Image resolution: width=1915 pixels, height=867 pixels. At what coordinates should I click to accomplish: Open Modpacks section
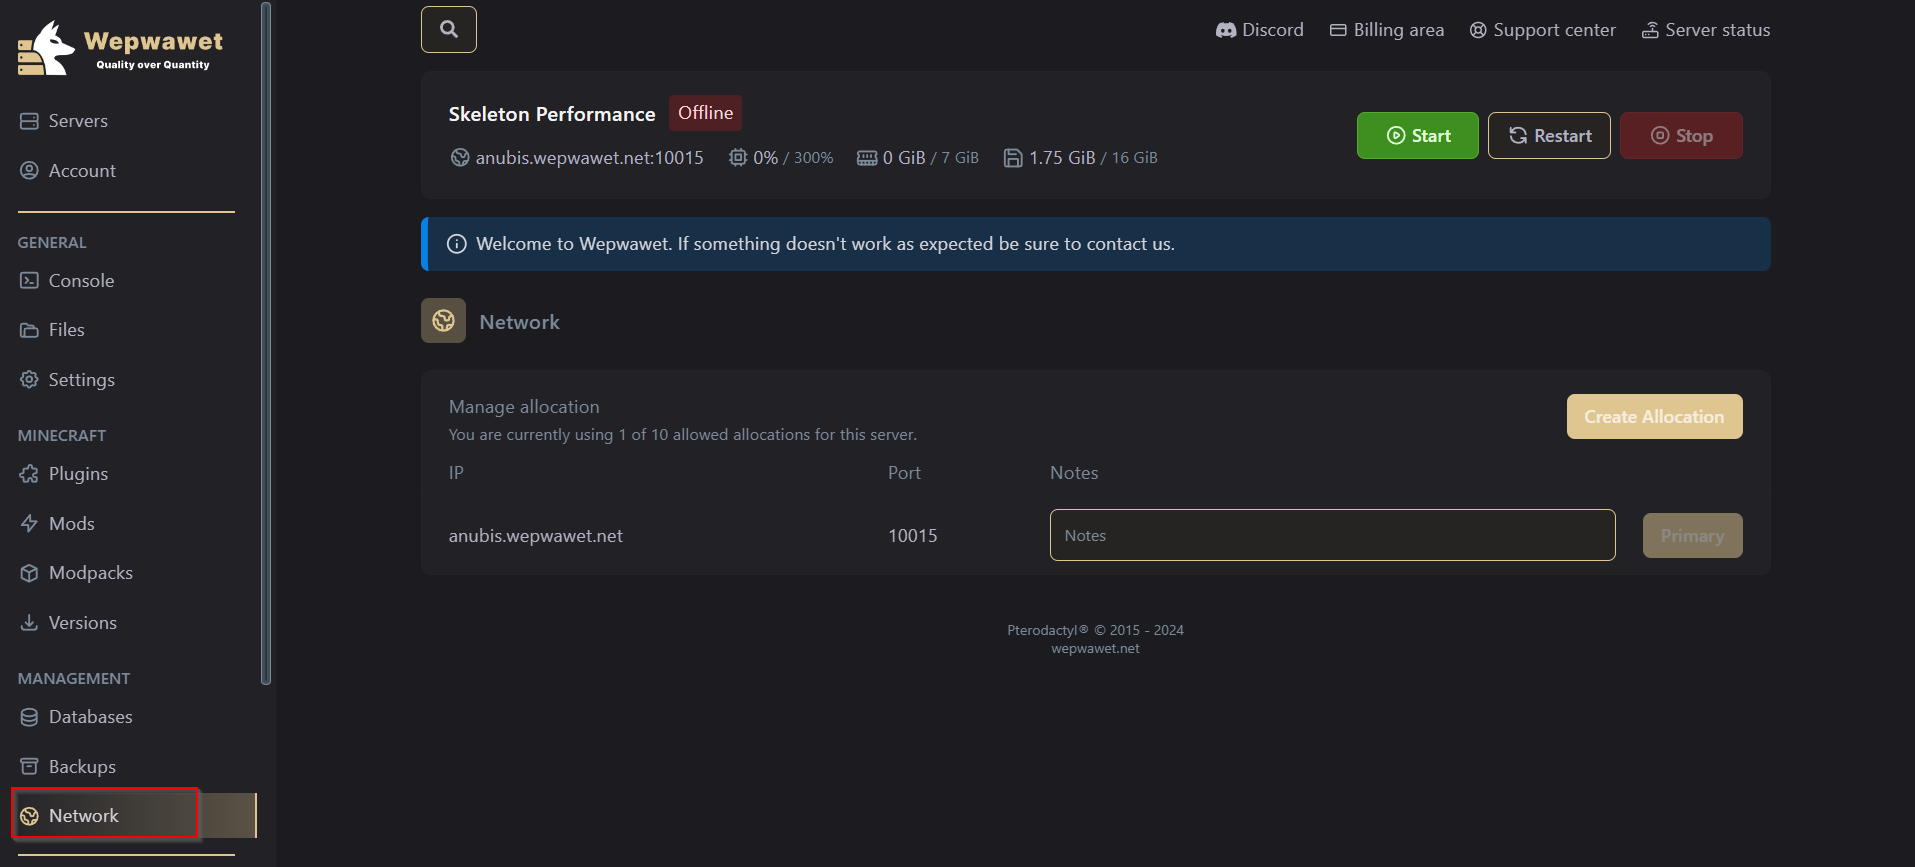[x=76, y=573]
